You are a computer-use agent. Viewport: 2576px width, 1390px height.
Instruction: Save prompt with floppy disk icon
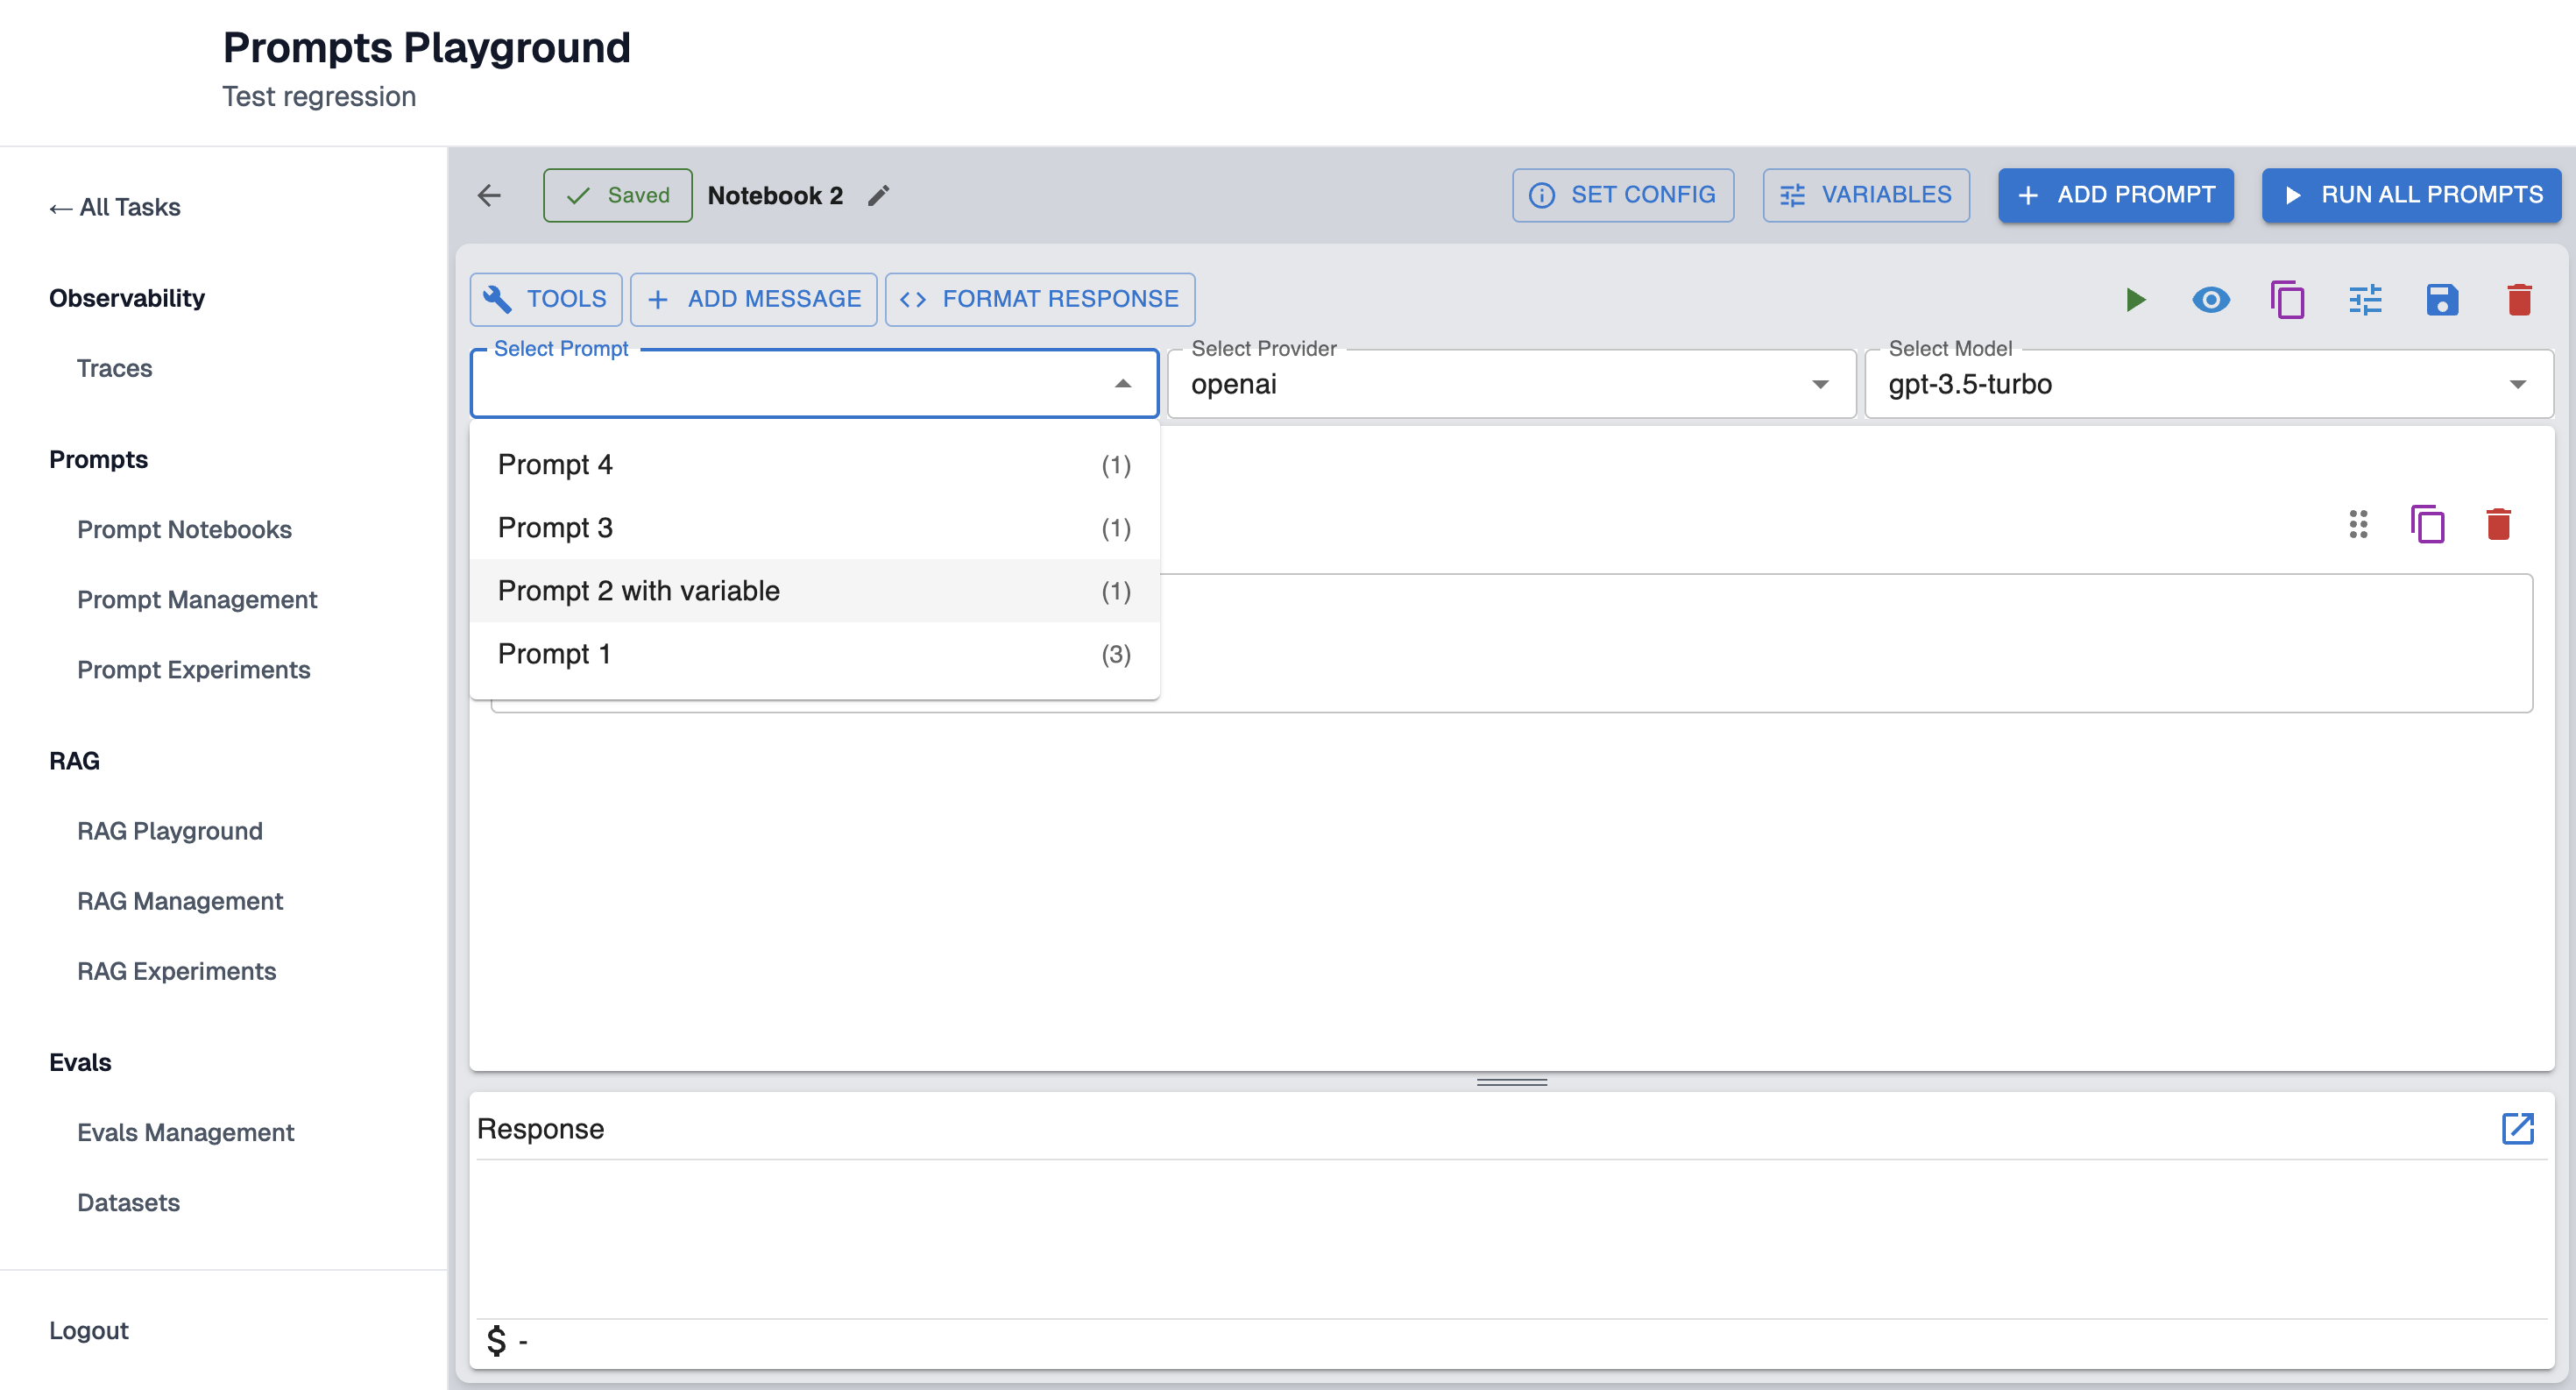tap(2441, 300)
